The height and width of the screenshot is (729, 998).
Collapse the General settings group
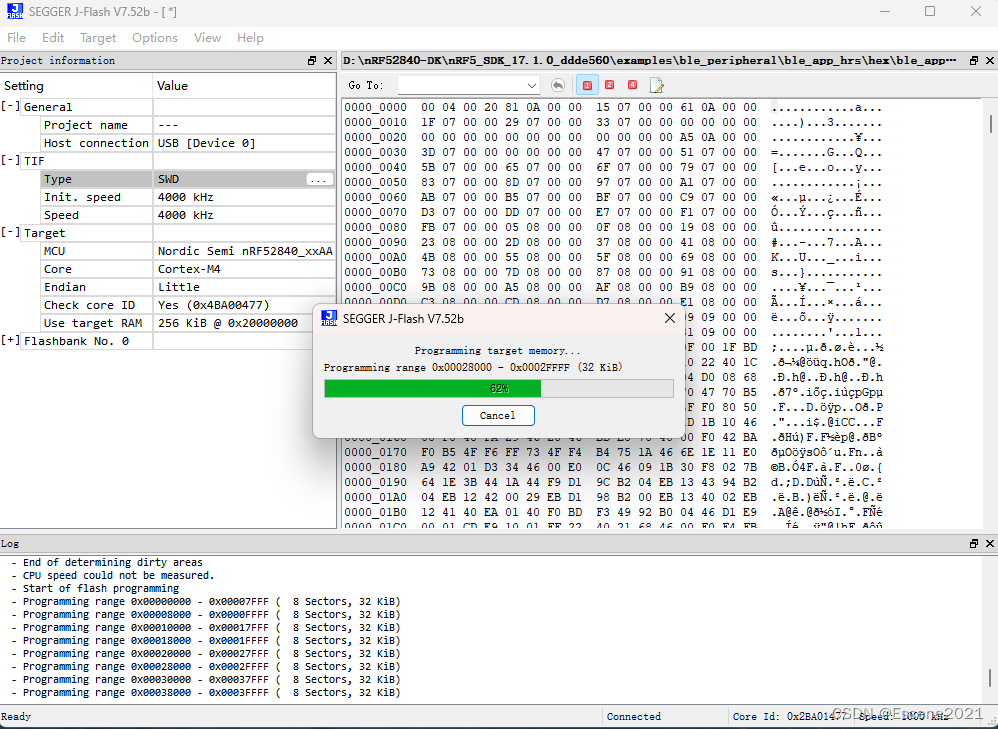[x=10, y=106]
